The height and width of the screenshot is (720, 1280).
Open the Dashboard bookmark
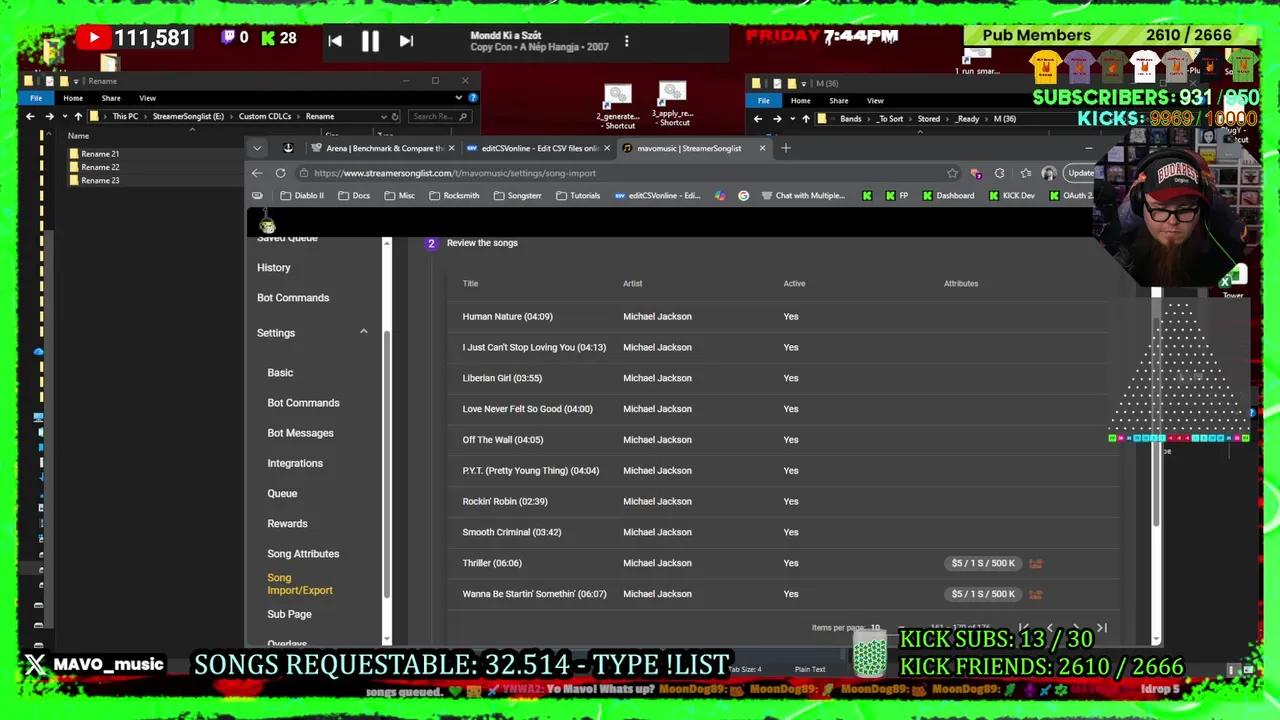point(948,196)
